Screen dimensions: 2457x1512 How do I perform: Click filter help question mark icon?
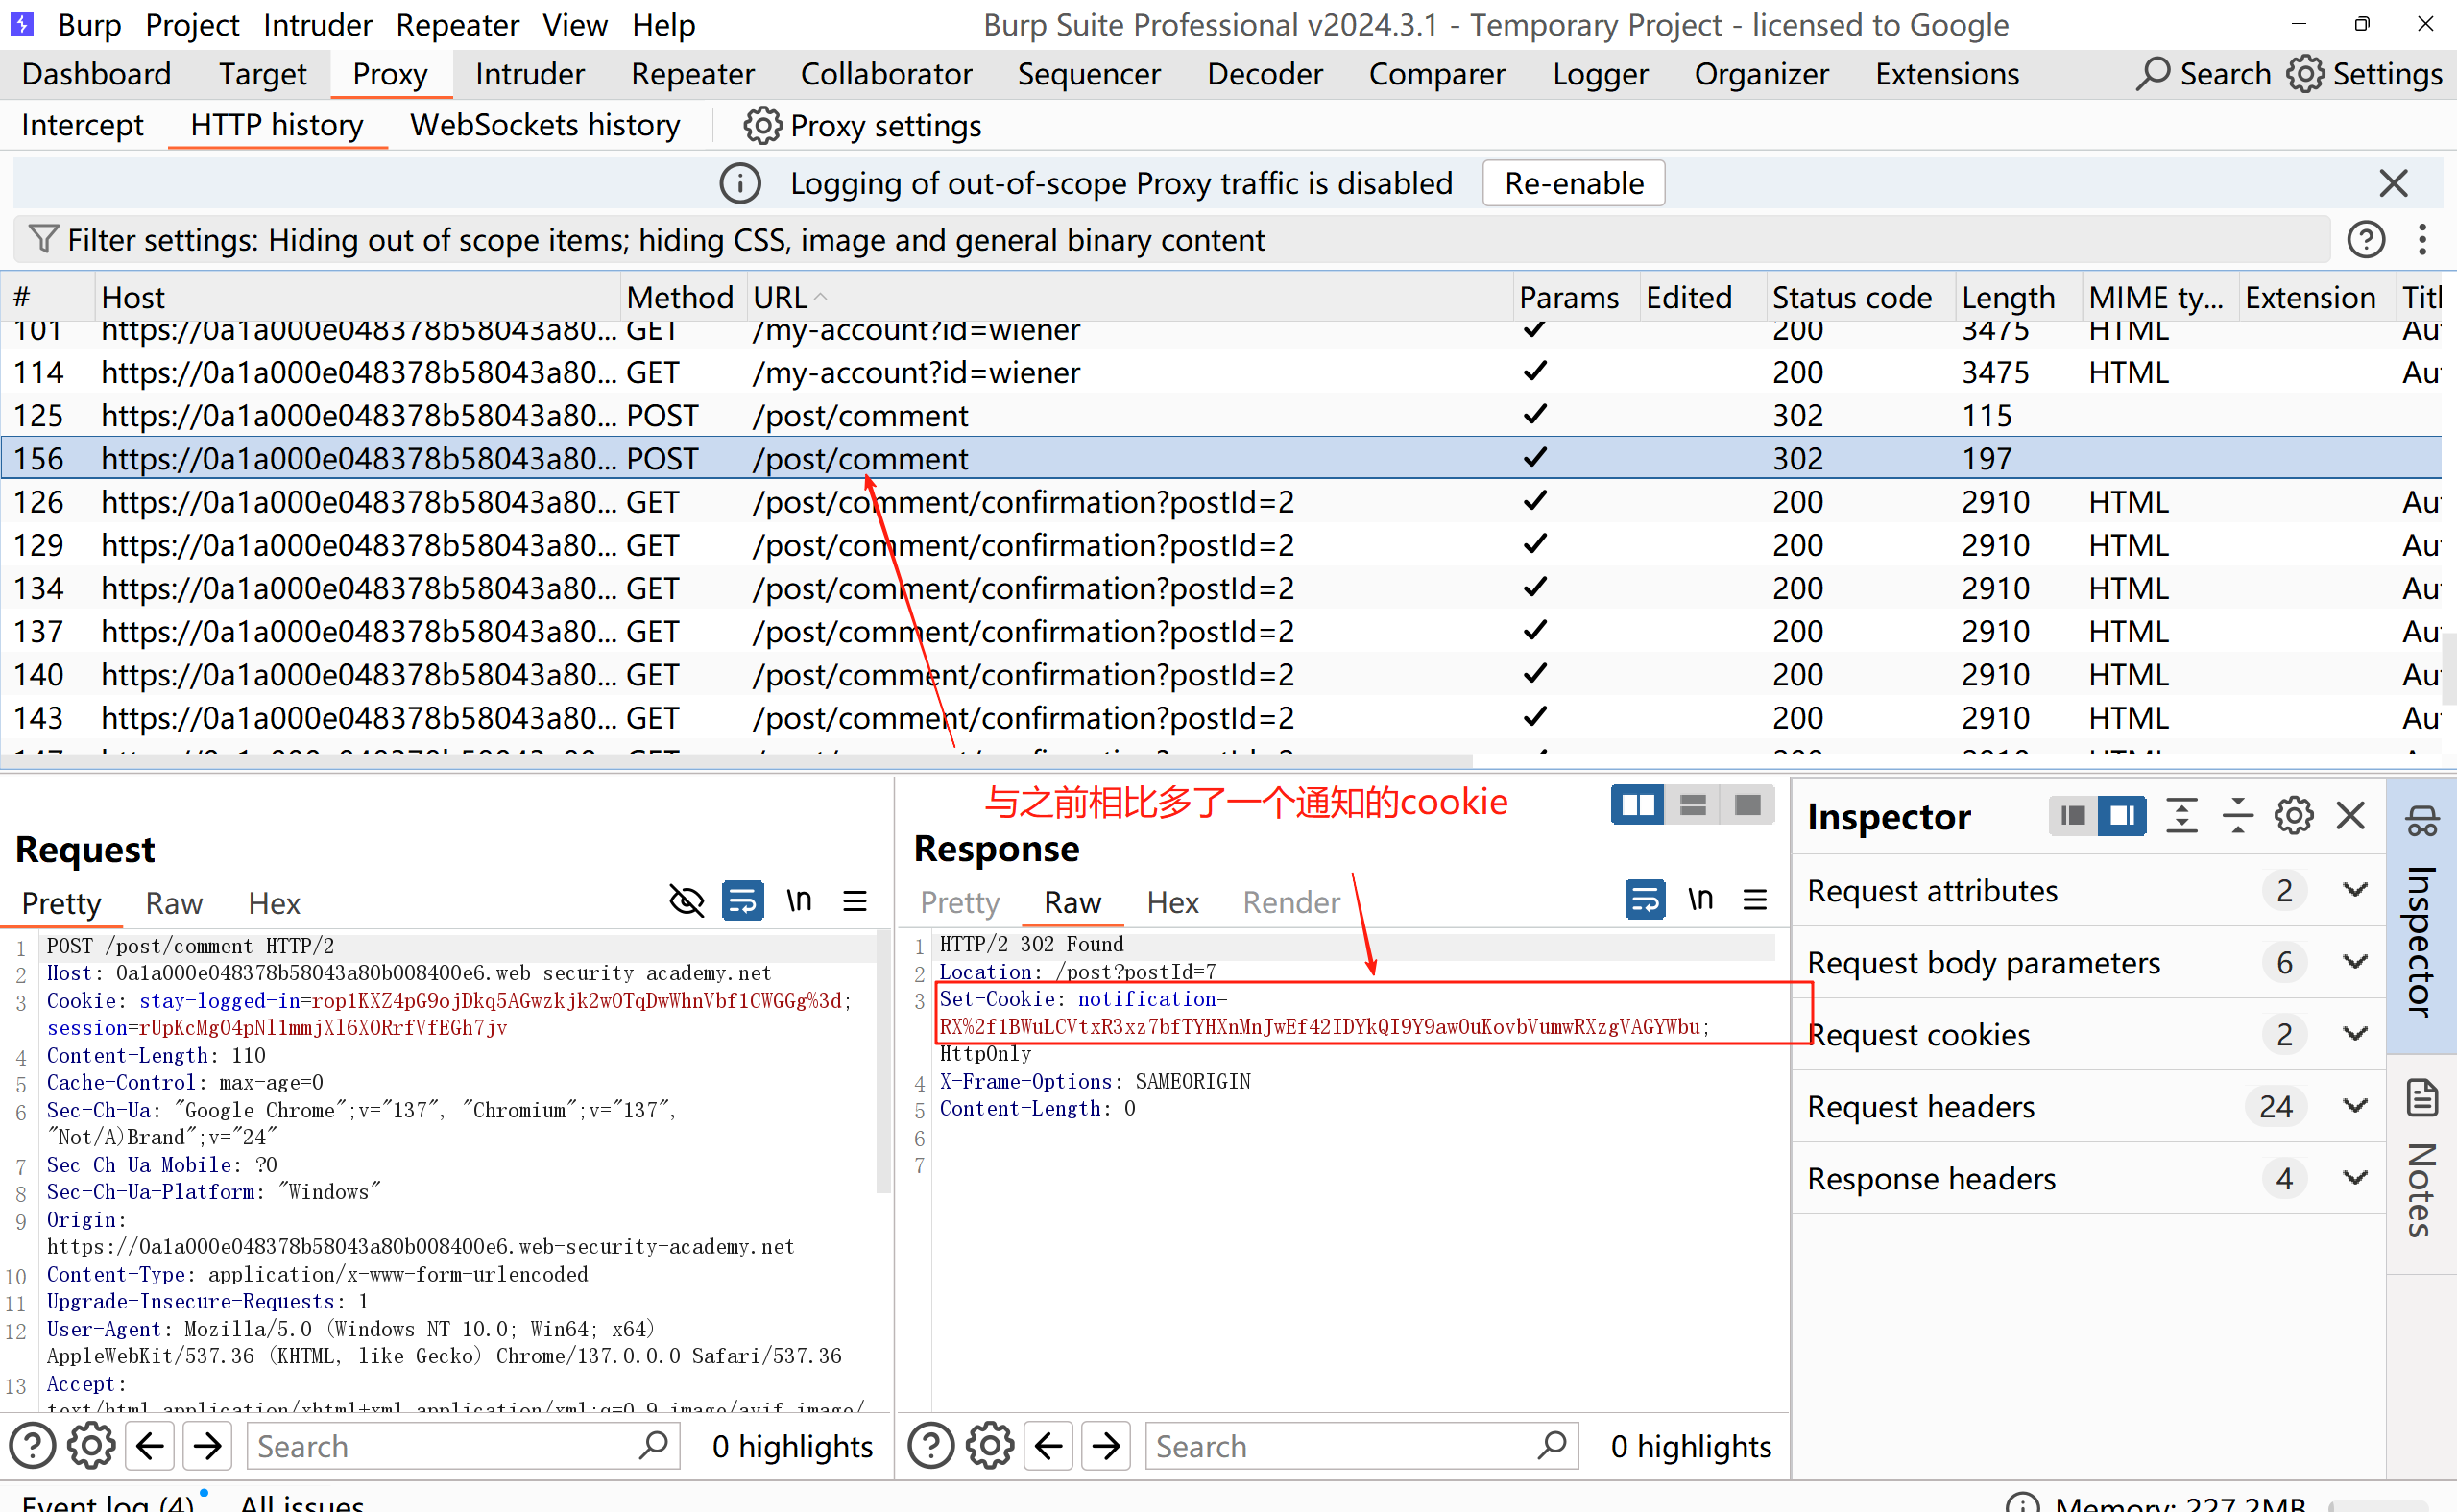[2365, 240]
